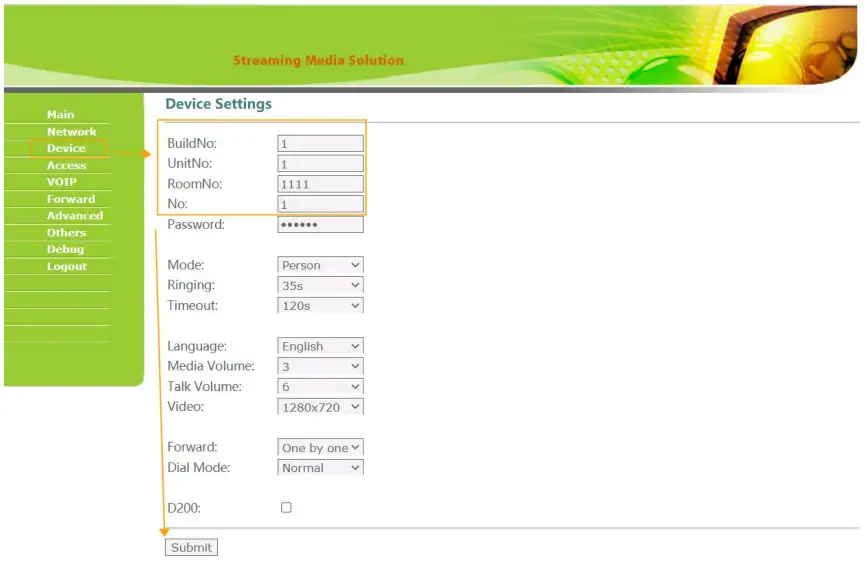The width and height of the screenshot is (867, 565).
Task: Change Language dropdown from English
Action: click(x=320, y=346)
